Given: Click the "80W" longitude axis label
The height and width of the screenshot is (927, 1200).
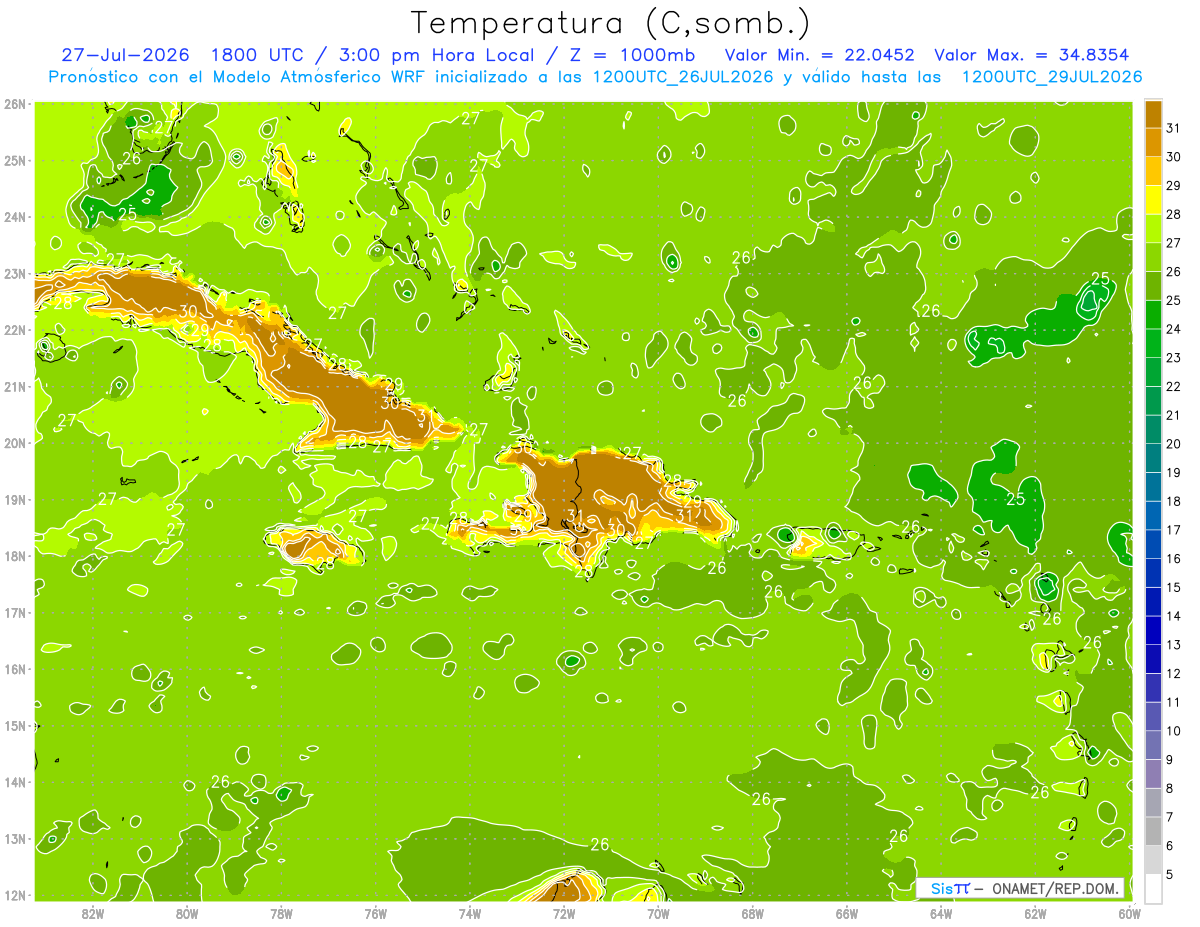Looking at the screenshot, I should (186, 913).
